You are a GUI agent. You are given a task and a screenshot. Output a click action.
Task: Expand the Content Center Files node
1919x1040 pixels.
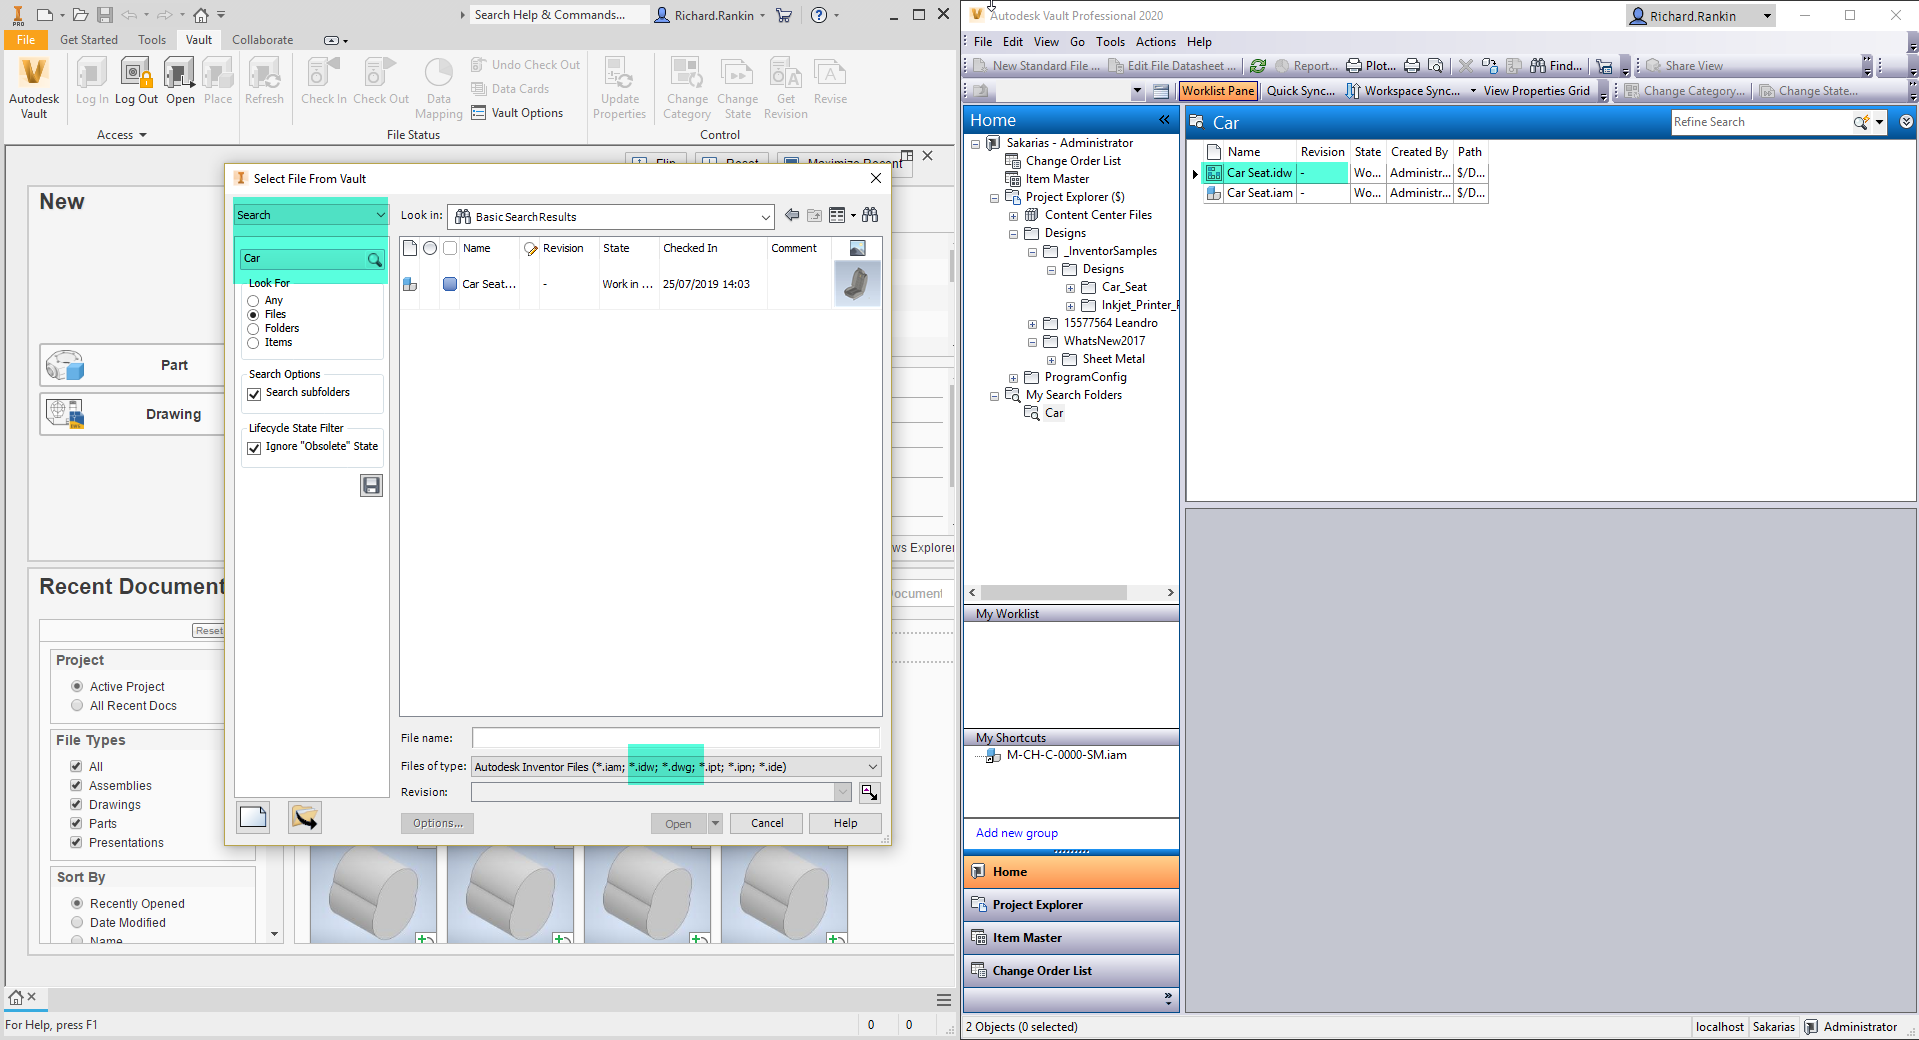tap(1013, 216)
